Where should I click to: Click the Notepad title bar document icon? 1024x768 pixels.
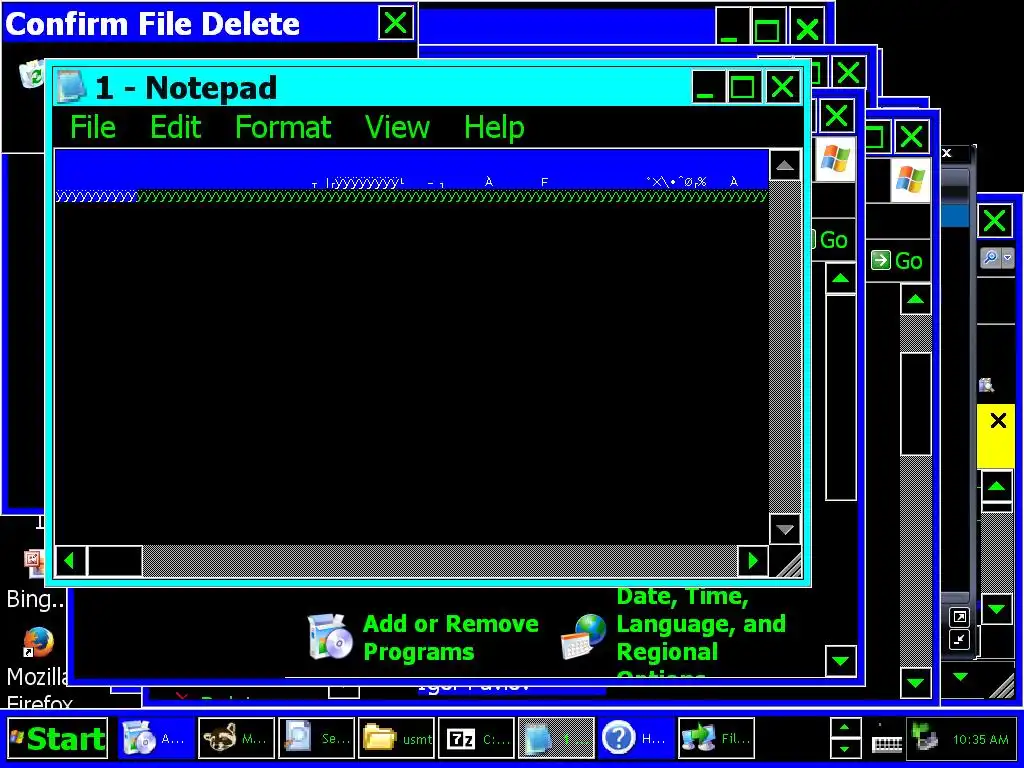pos(71,87)
